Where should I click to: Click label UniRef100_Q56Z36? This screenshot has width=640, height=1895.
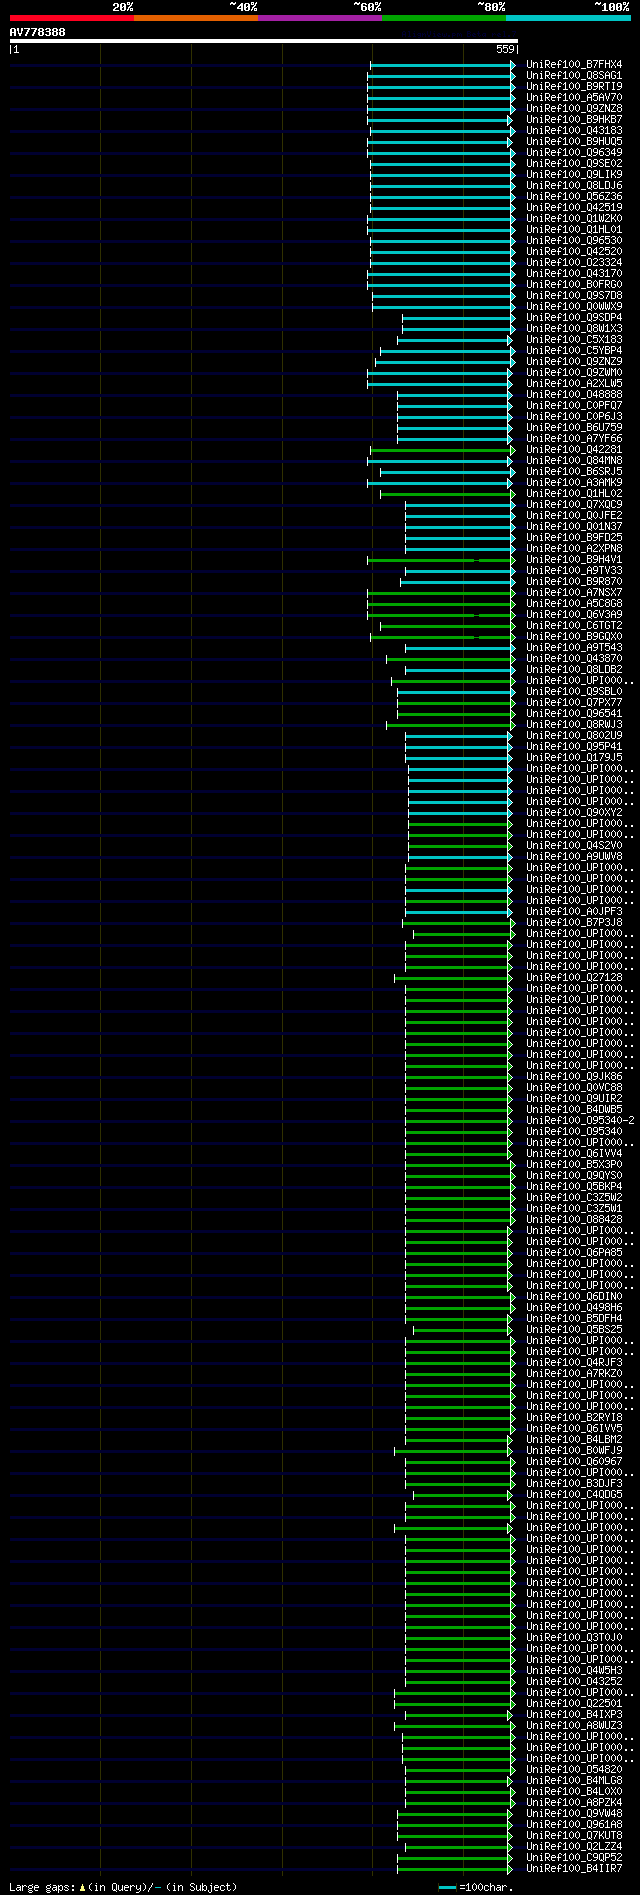pyautogui.click(x=574, y=197)
